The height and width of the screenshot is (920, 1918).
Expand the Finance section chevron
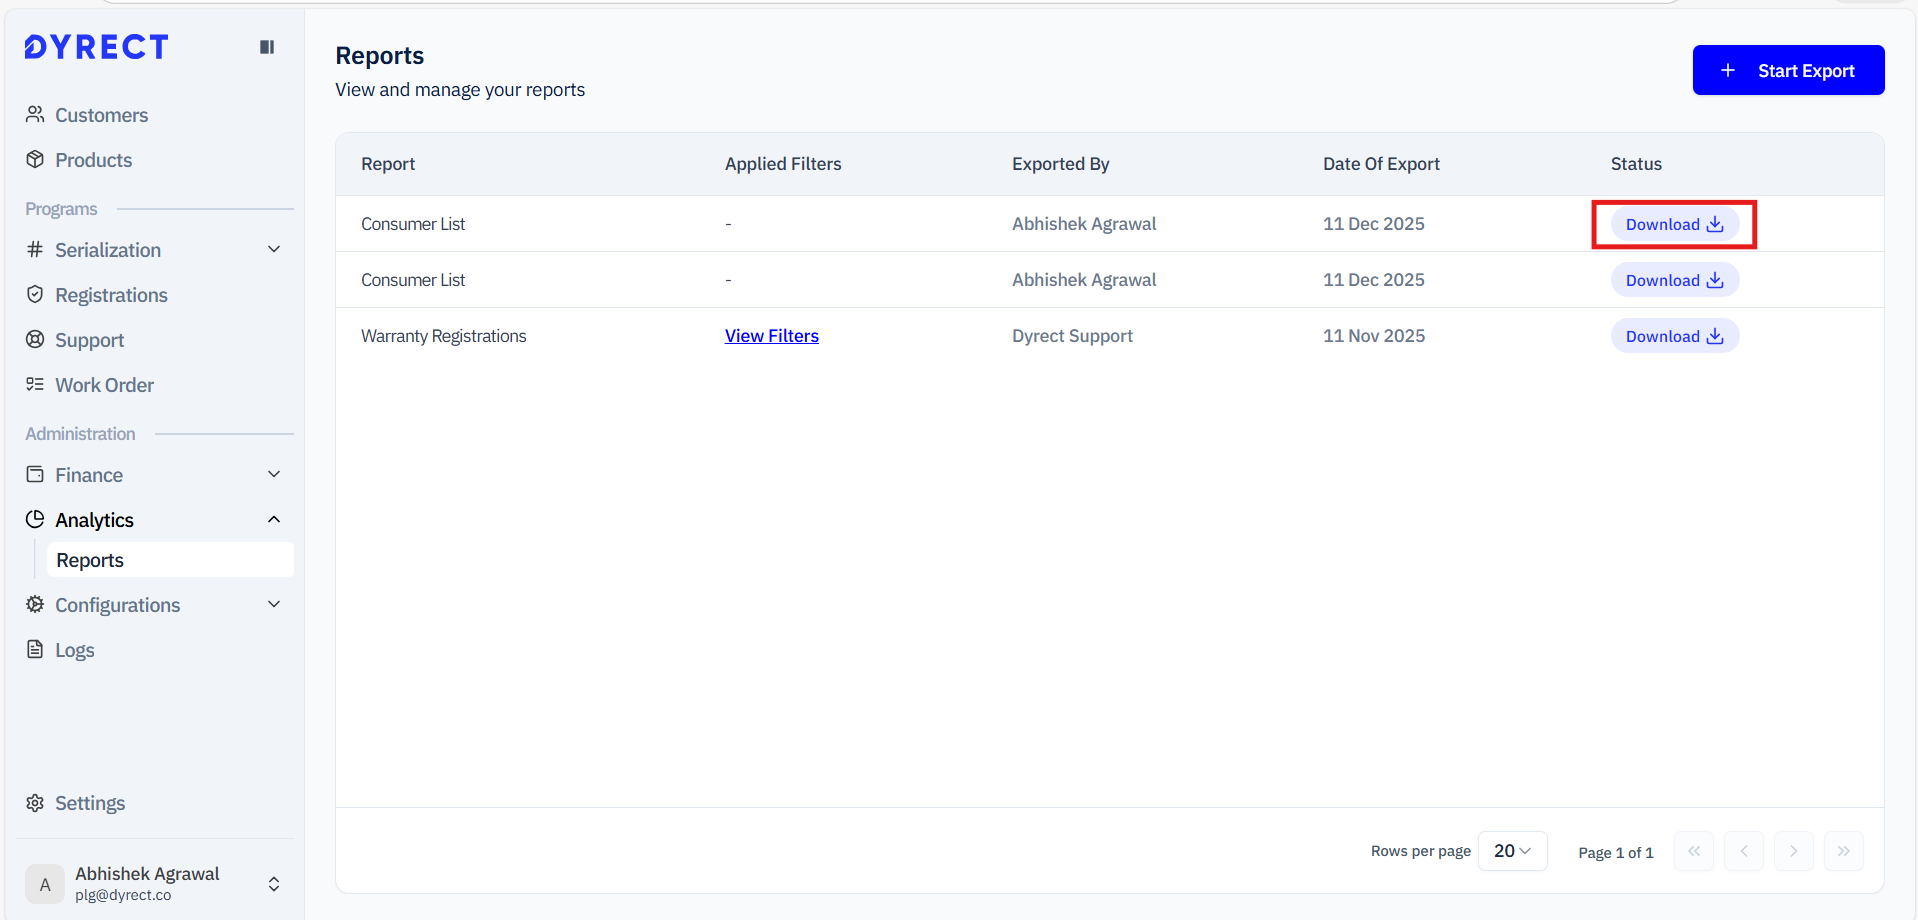274,475
